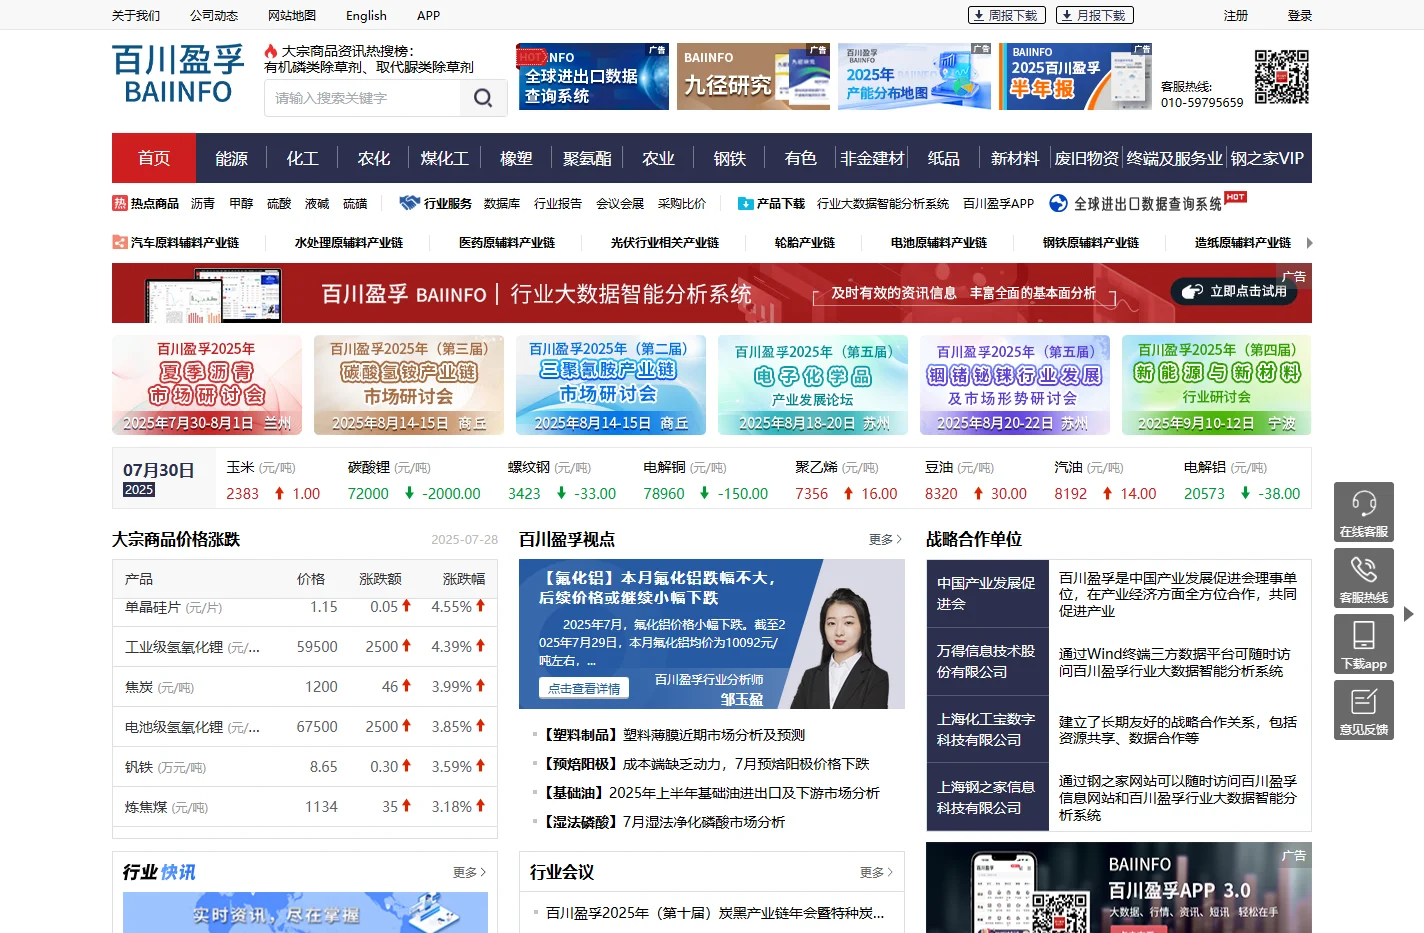Click the 焦炭 row in price table
Image resolution: width=1424 pixels, height=933 pixels.
tap(305, 687)
